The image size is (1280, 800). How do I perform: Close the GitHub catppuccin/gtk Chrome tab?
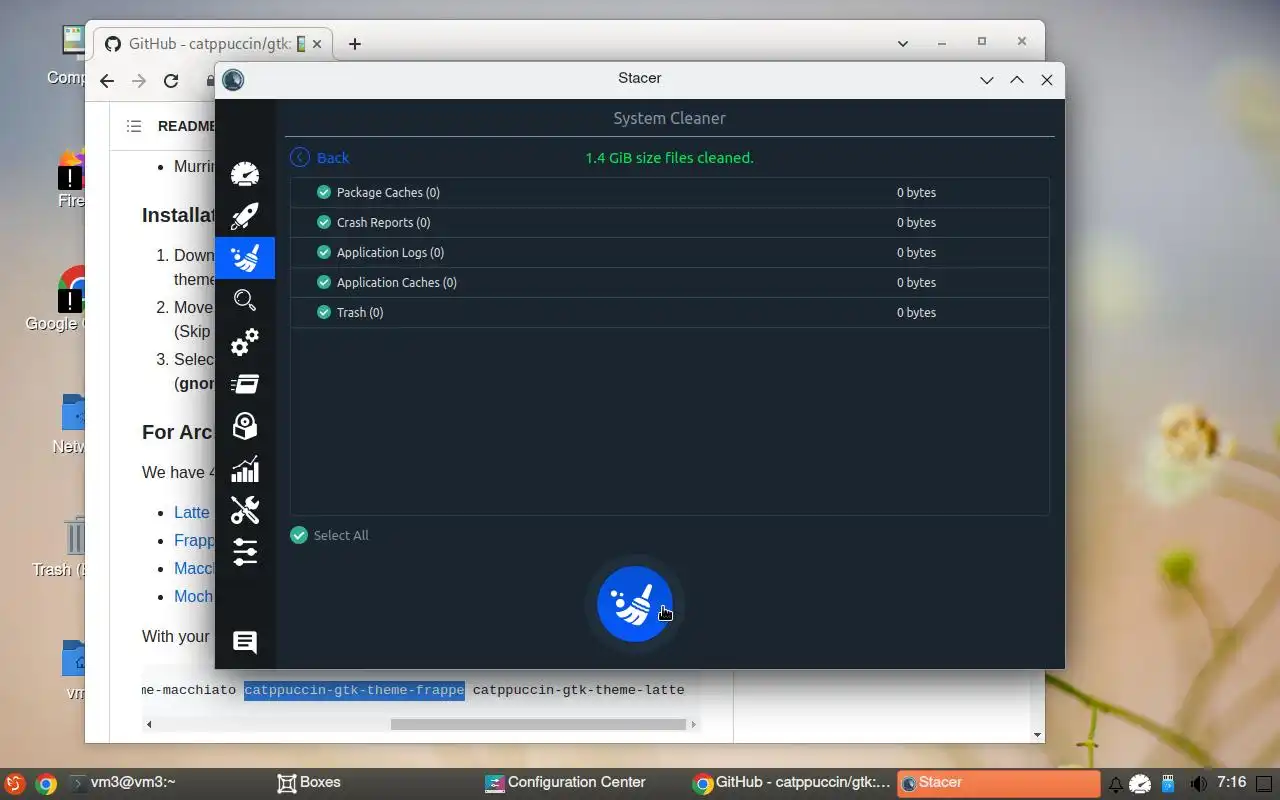coord(318,44)
